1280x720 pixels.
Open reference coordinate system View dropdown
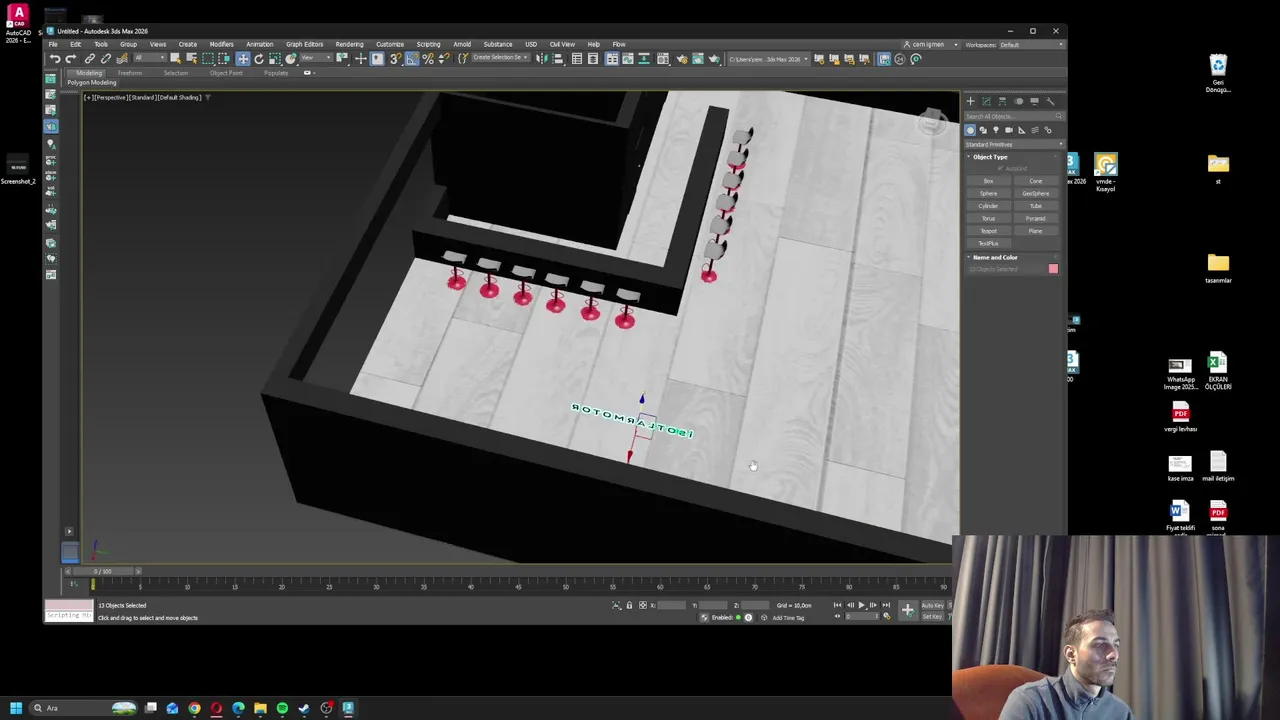pyautogui.click(x=316, y=58)
